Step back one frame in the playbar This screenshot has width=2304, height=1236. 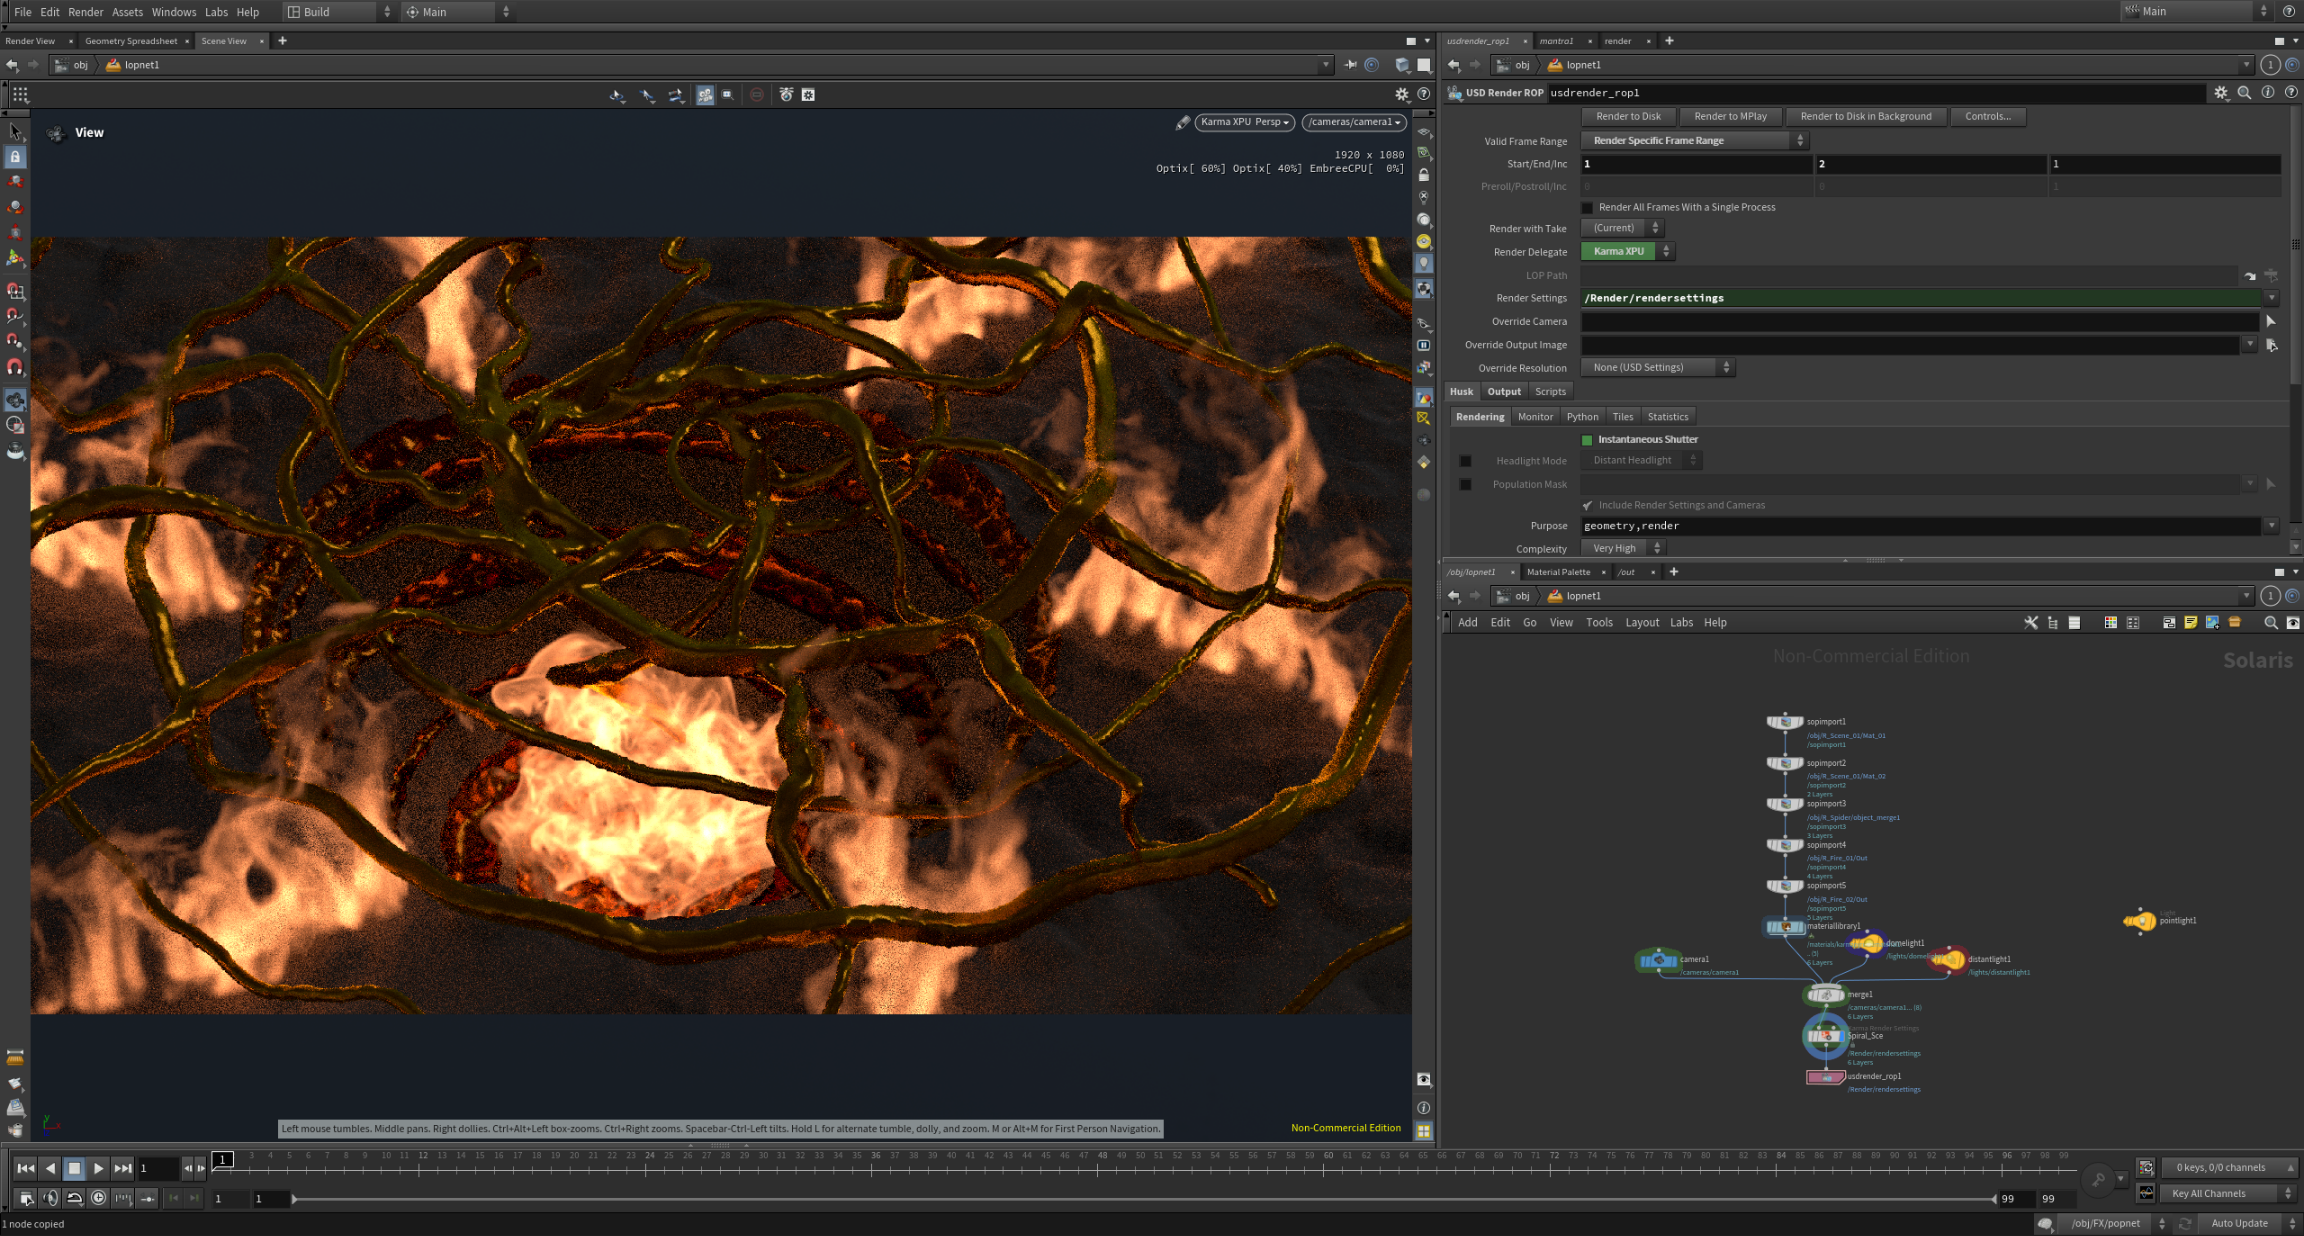[x=187, y=1168]
